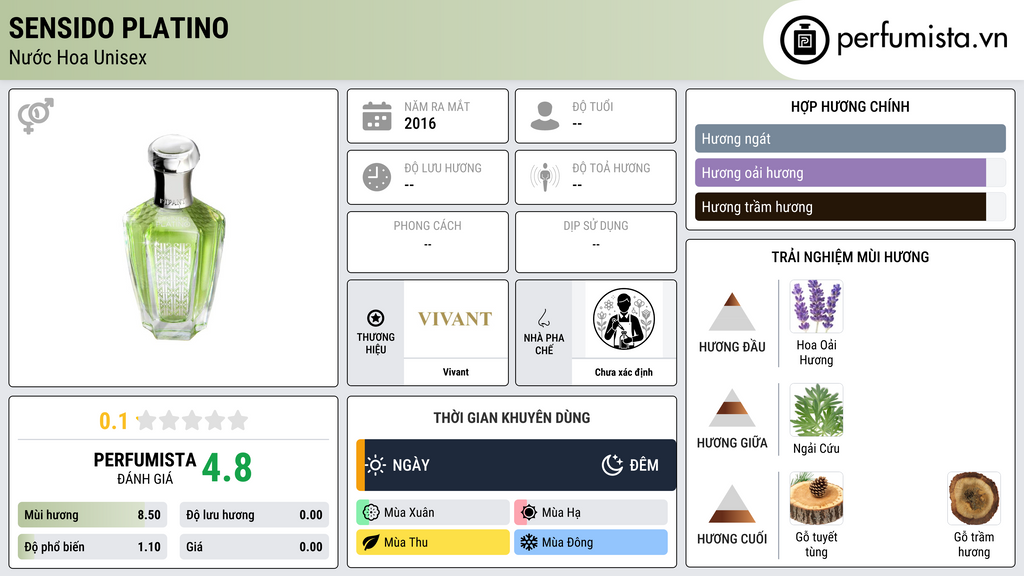Click the person icon beside Độ tuổi
Image resolution: width=1024 pixels, height=576 pixels.
545,116
